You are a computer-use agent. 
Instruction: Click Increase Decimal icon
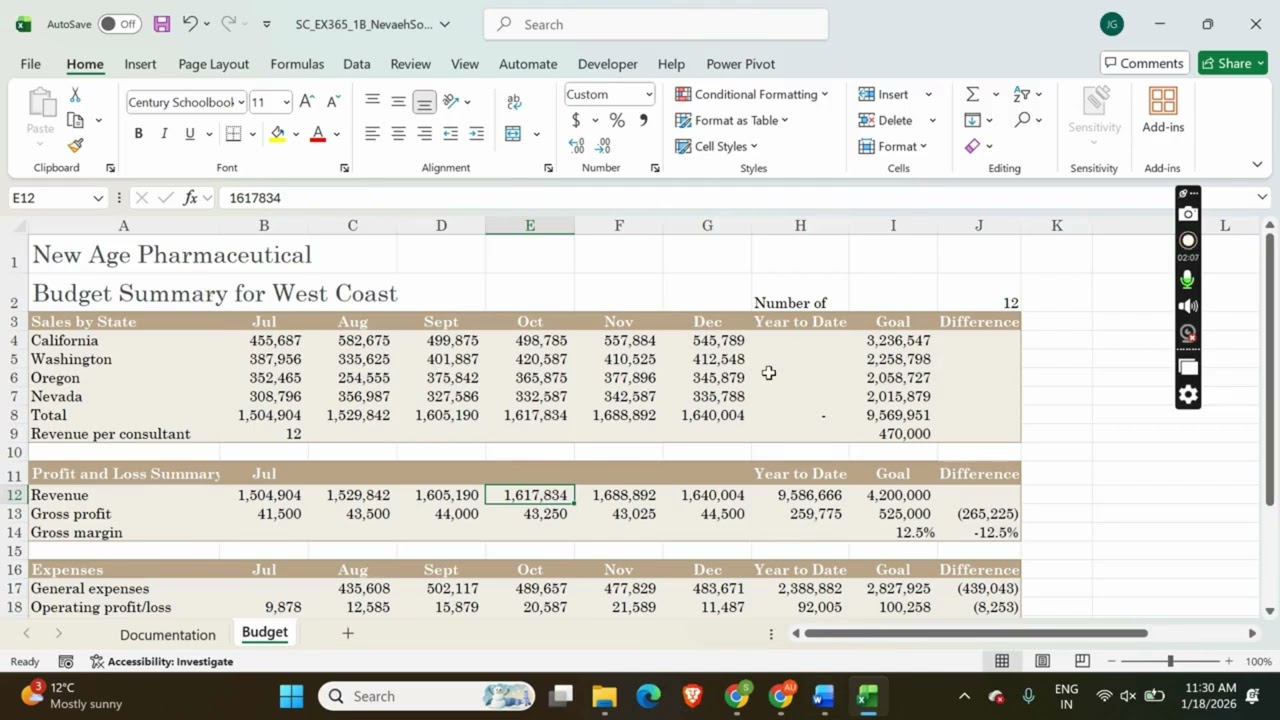[577, 146]
